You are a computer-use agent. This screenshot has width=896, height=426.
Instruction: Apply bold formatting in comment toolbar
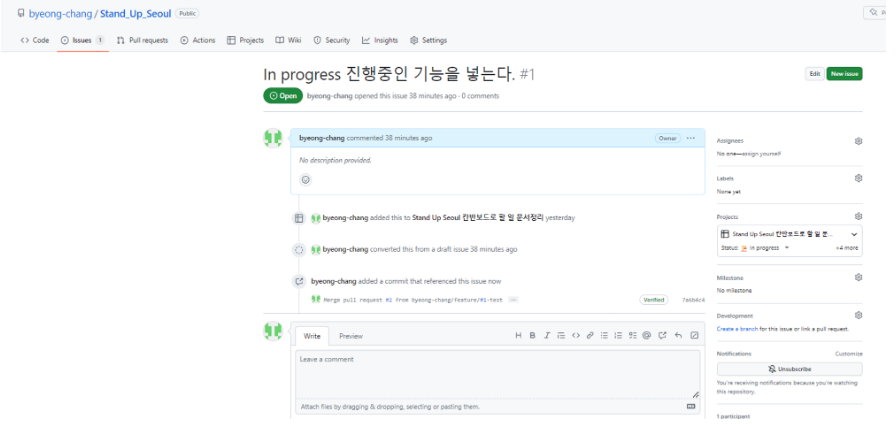[x=532, y=336]
